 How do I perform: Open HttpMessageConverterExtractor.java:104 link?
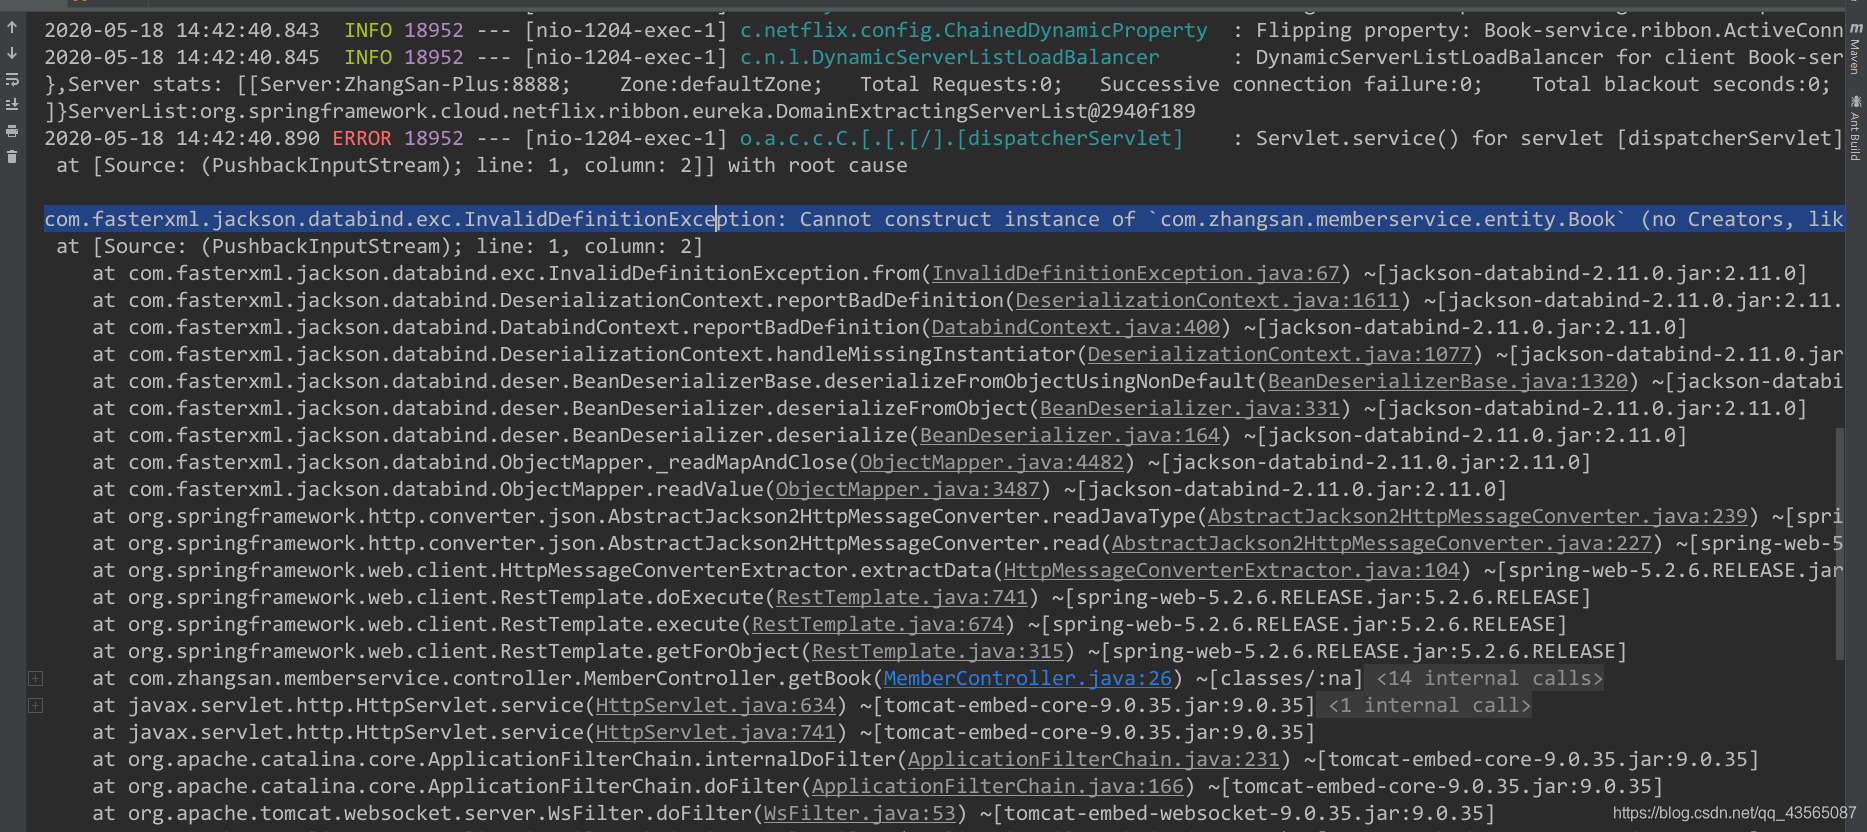pos(1232,570)
